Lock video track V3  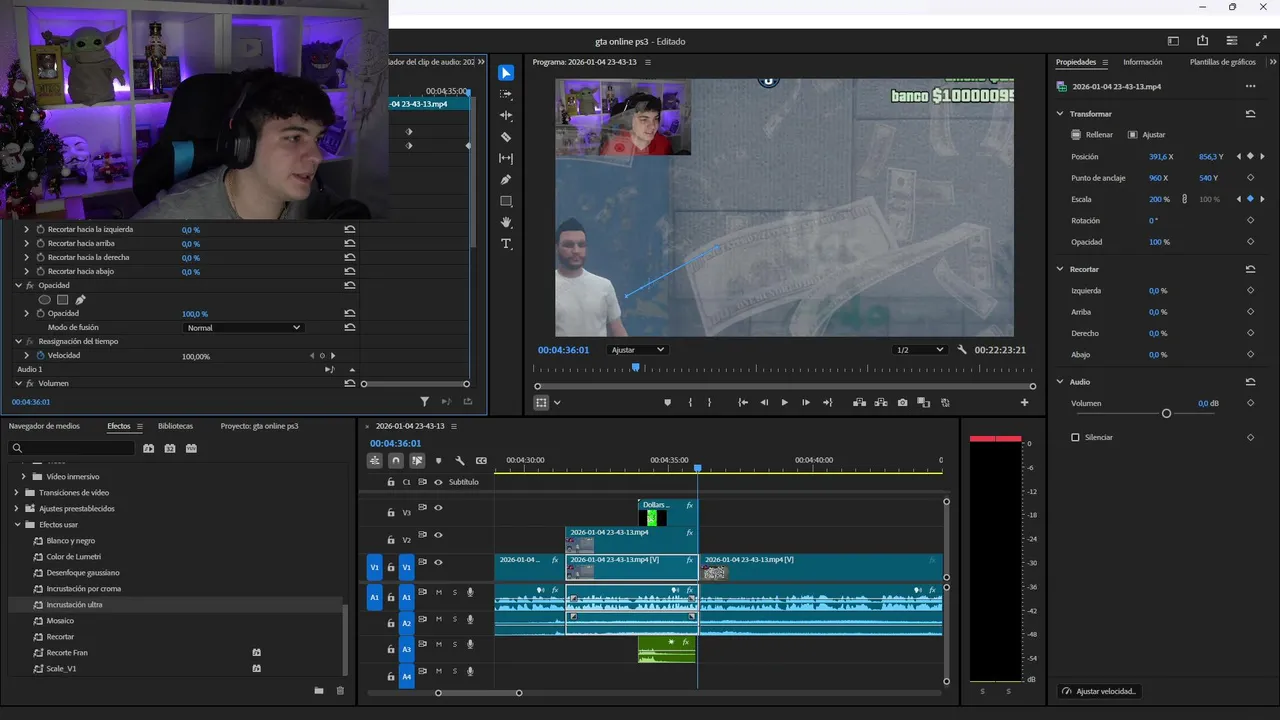[391, 512]
